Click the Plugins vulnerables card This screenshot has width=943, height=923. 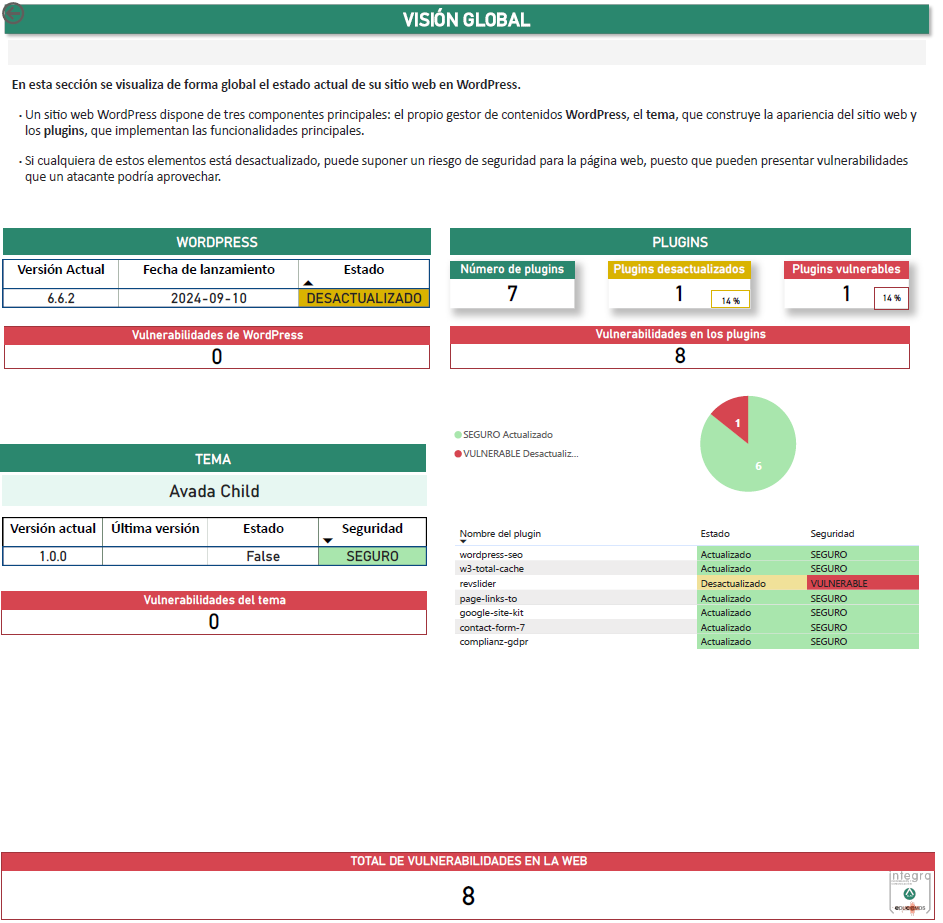(x=846, y=285)
